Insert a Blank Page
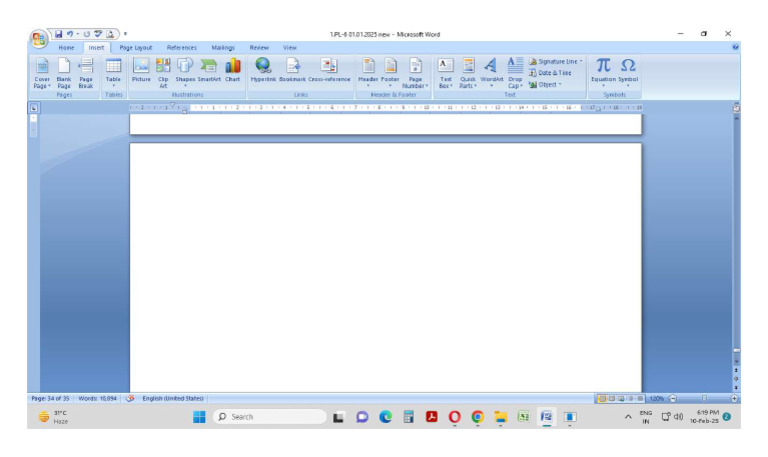This screenshot has width=768, height=457. 64,73
